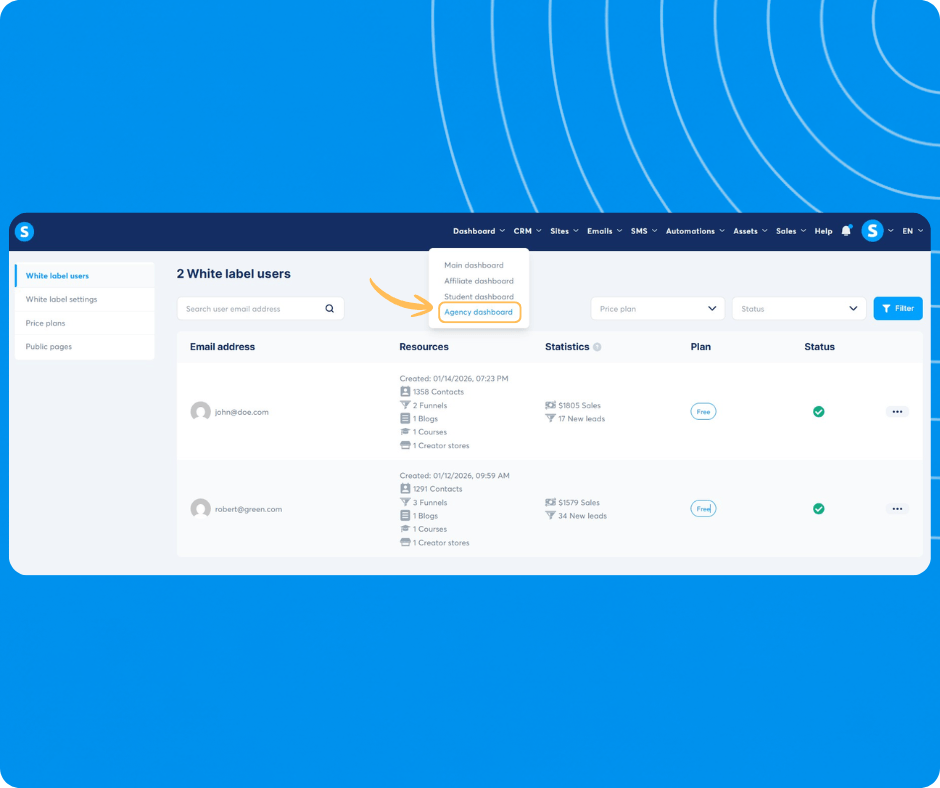Select Main dashboard menu entry
940x788 pixels.
[x=474, y=265]
